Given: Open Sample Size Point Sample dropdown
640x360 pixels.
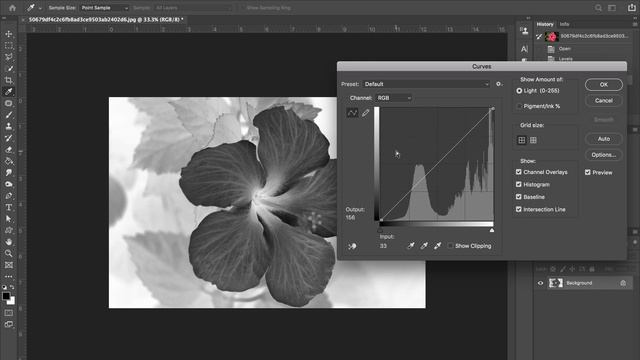Looking at the screenshot, I should coord(104,8).
